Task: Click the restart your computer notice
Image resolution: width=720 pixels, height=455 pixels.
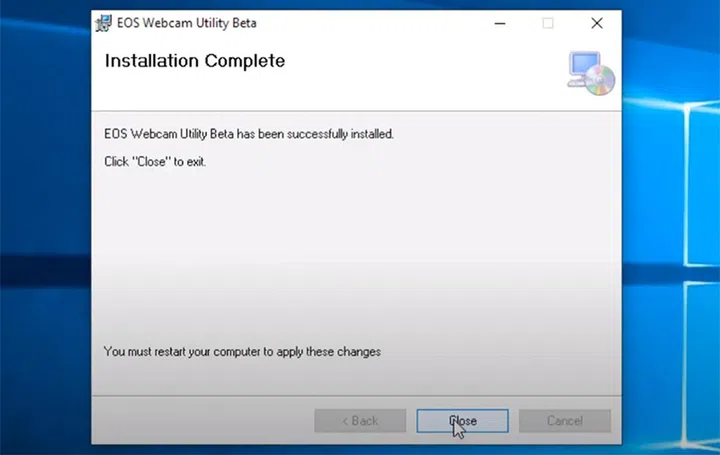Action: (x=242, y=352)
